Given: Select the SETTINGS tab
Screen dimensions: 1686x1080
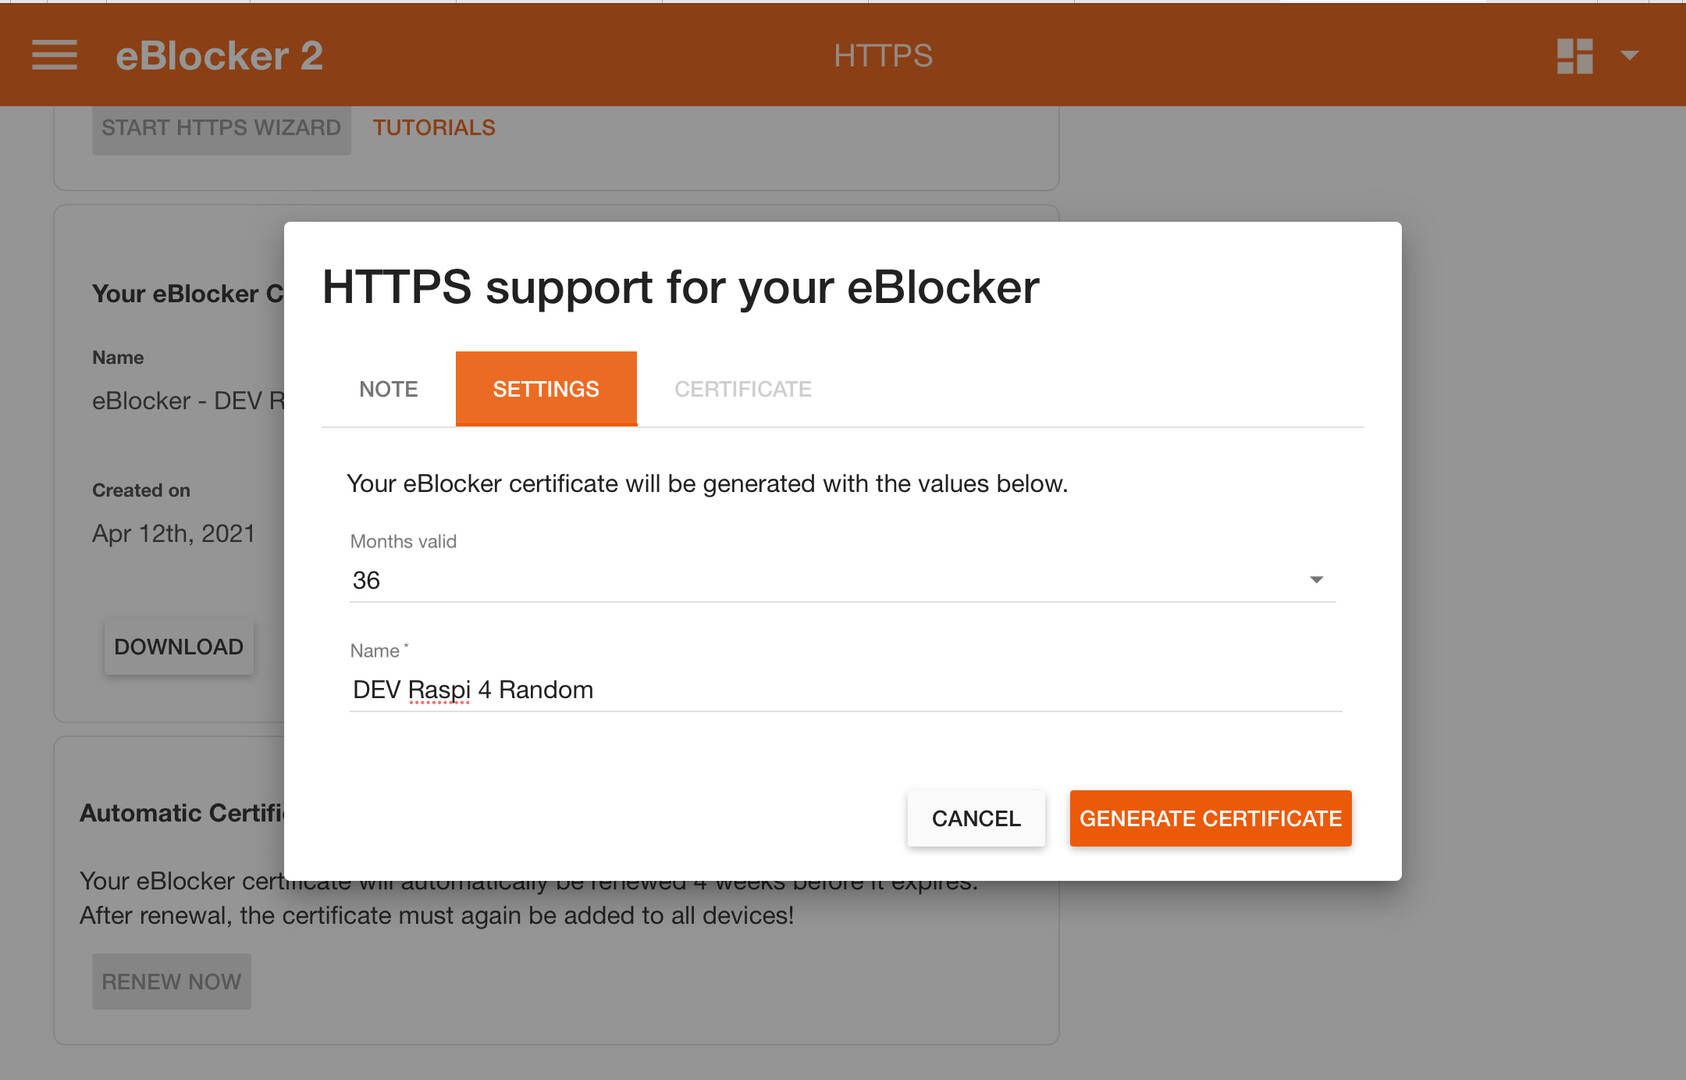Looking at the screenshot, I should coord(546,389).
